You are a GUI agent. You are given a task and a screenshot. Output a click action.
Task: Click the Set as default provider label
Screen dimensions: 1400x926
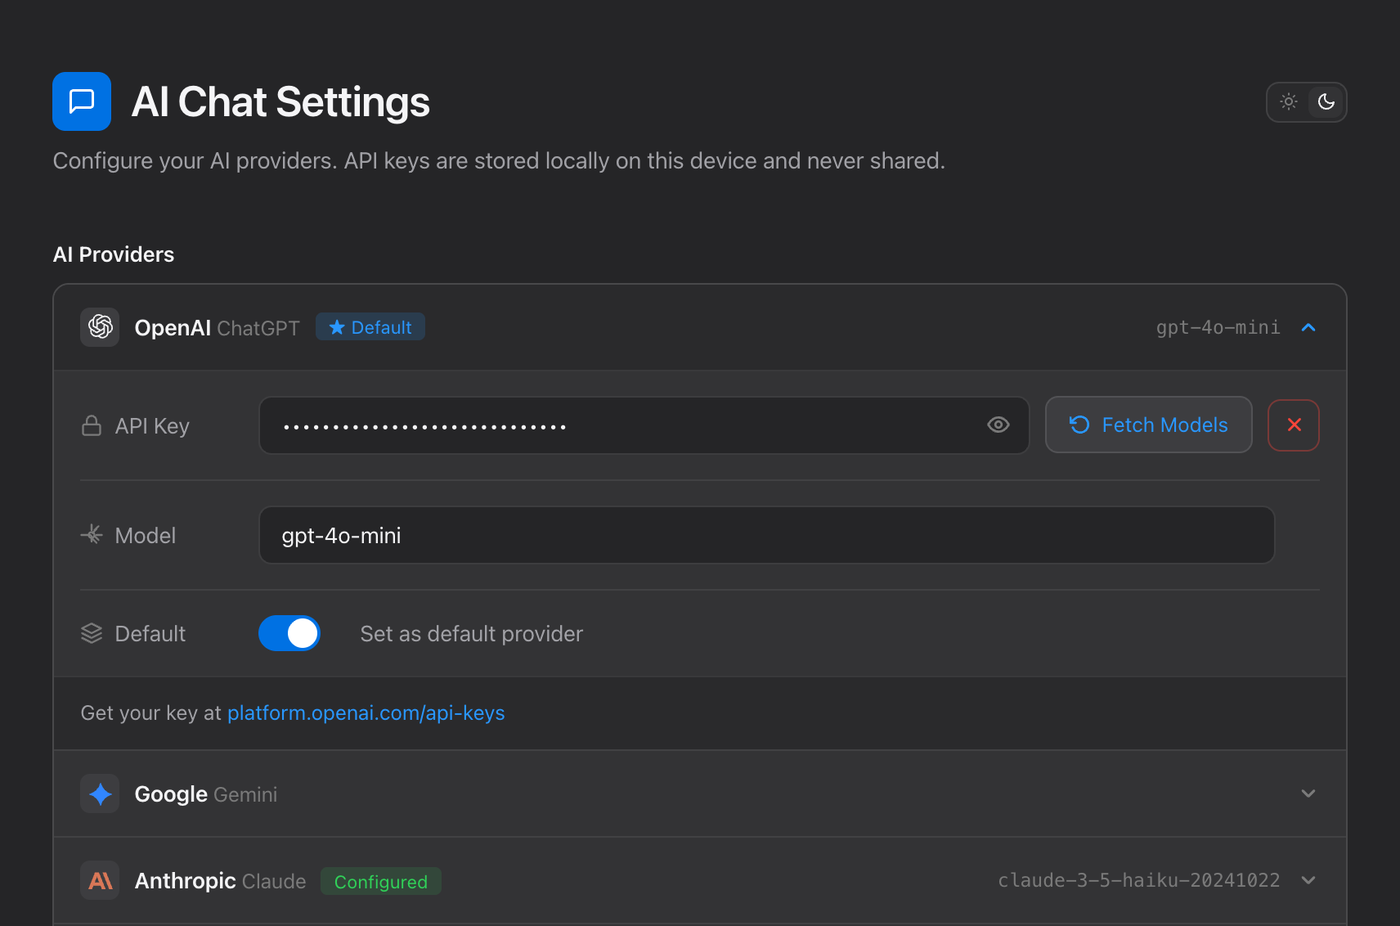click(x=471, y=634)
